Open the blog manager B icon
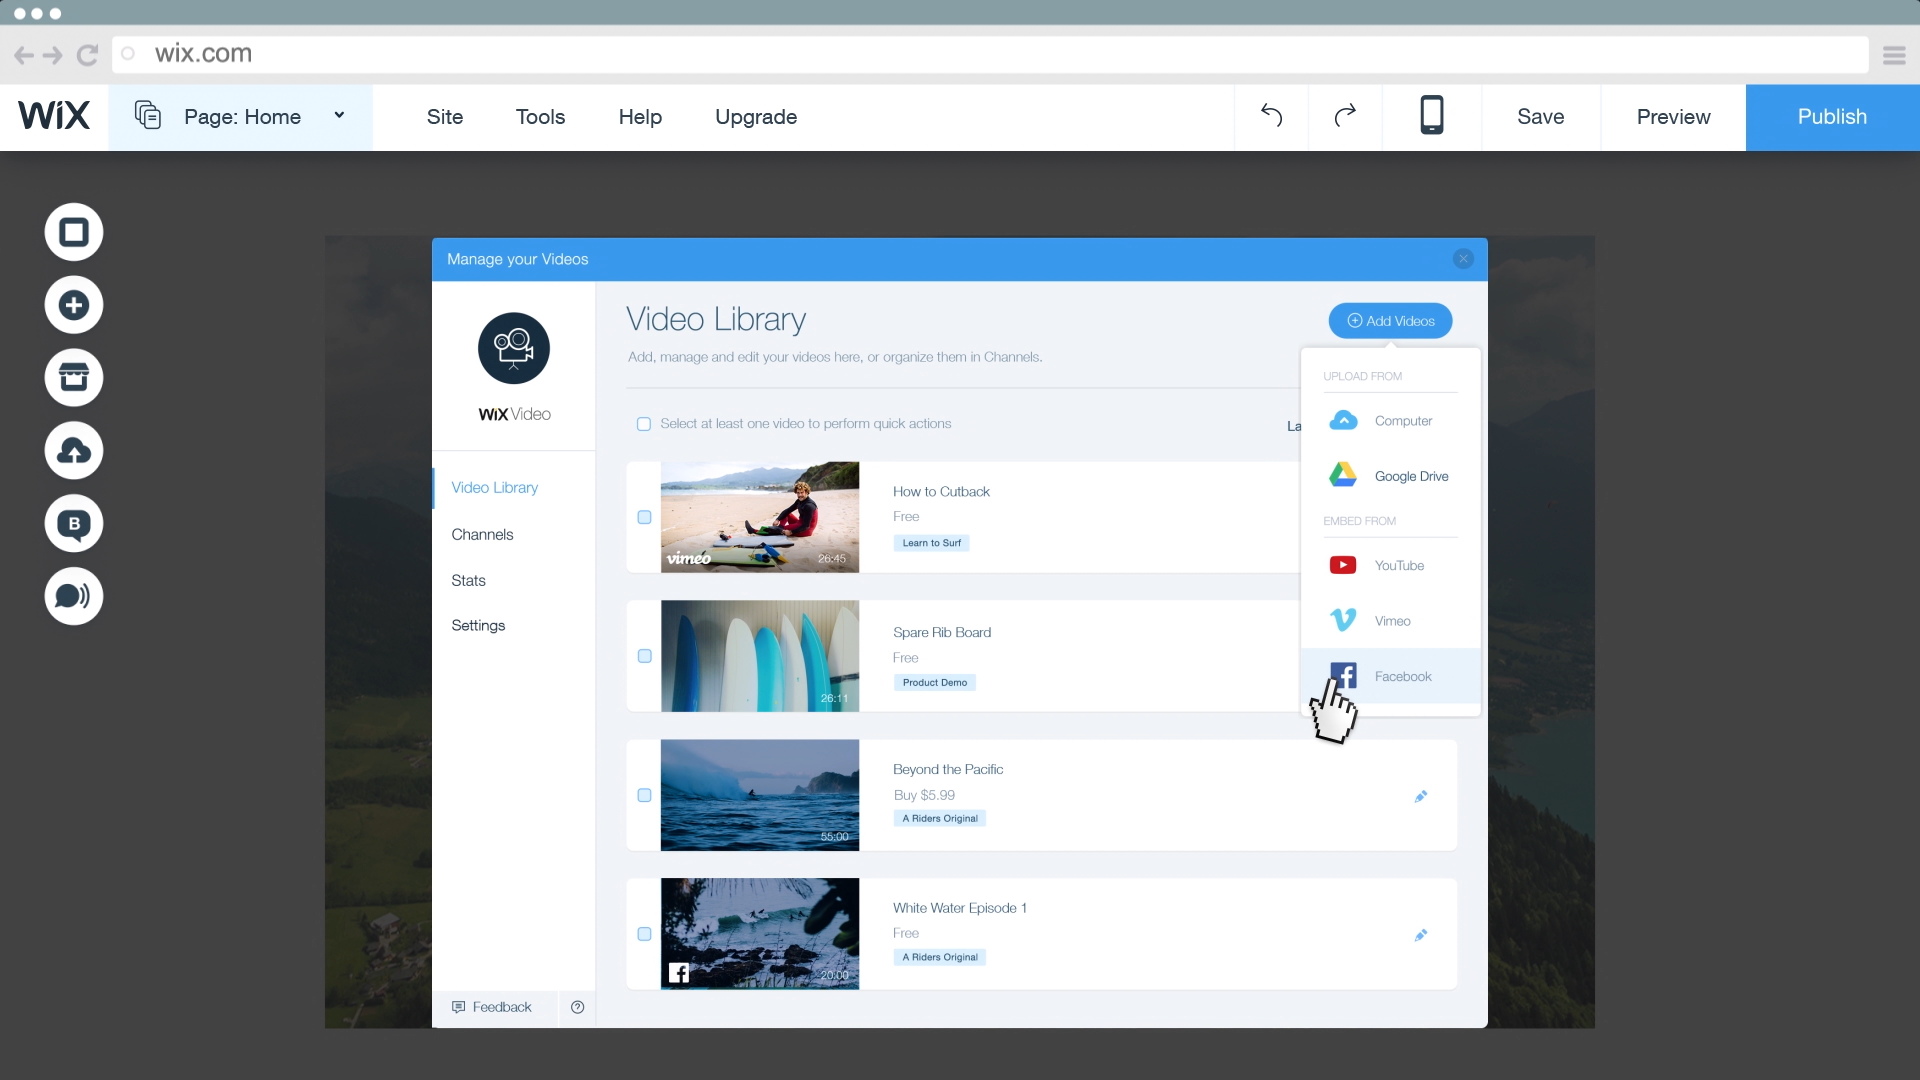Image resolution: width=1920 pixels, height=1080 pixels. (x=74, y=523)
